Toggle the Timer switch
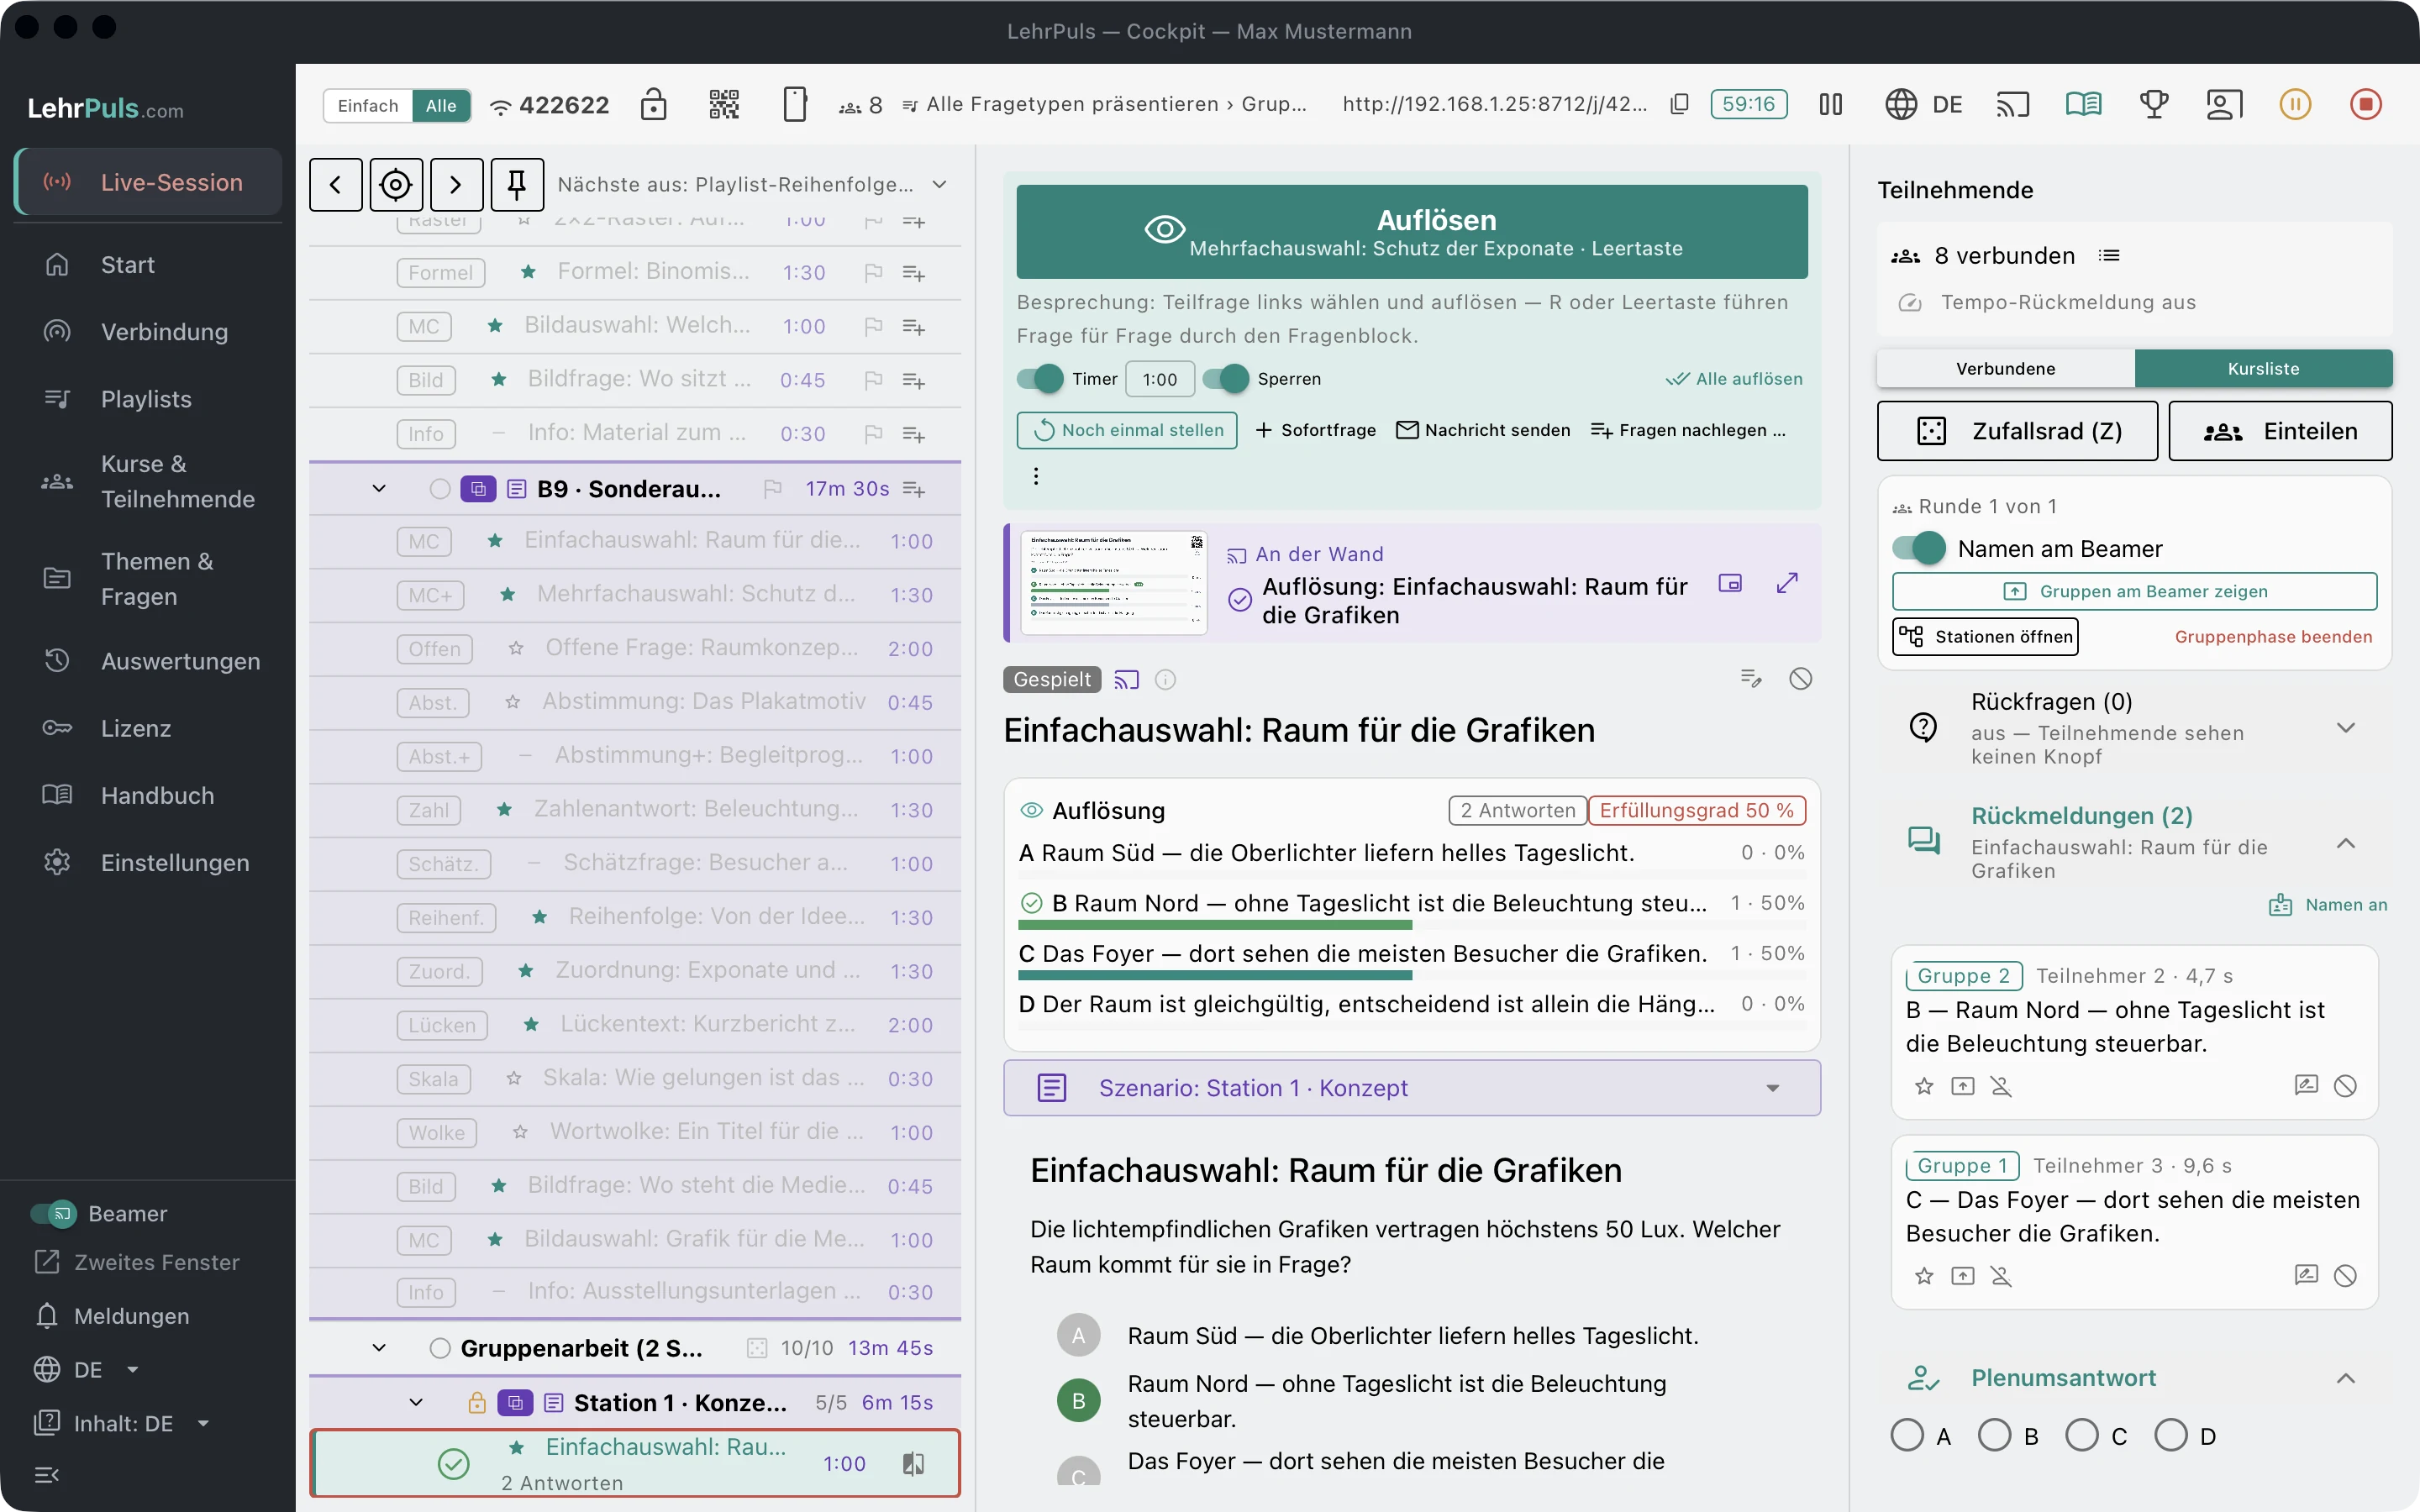The width and height of the screenshot is (2420, 1512). [x=1040, y=379]
